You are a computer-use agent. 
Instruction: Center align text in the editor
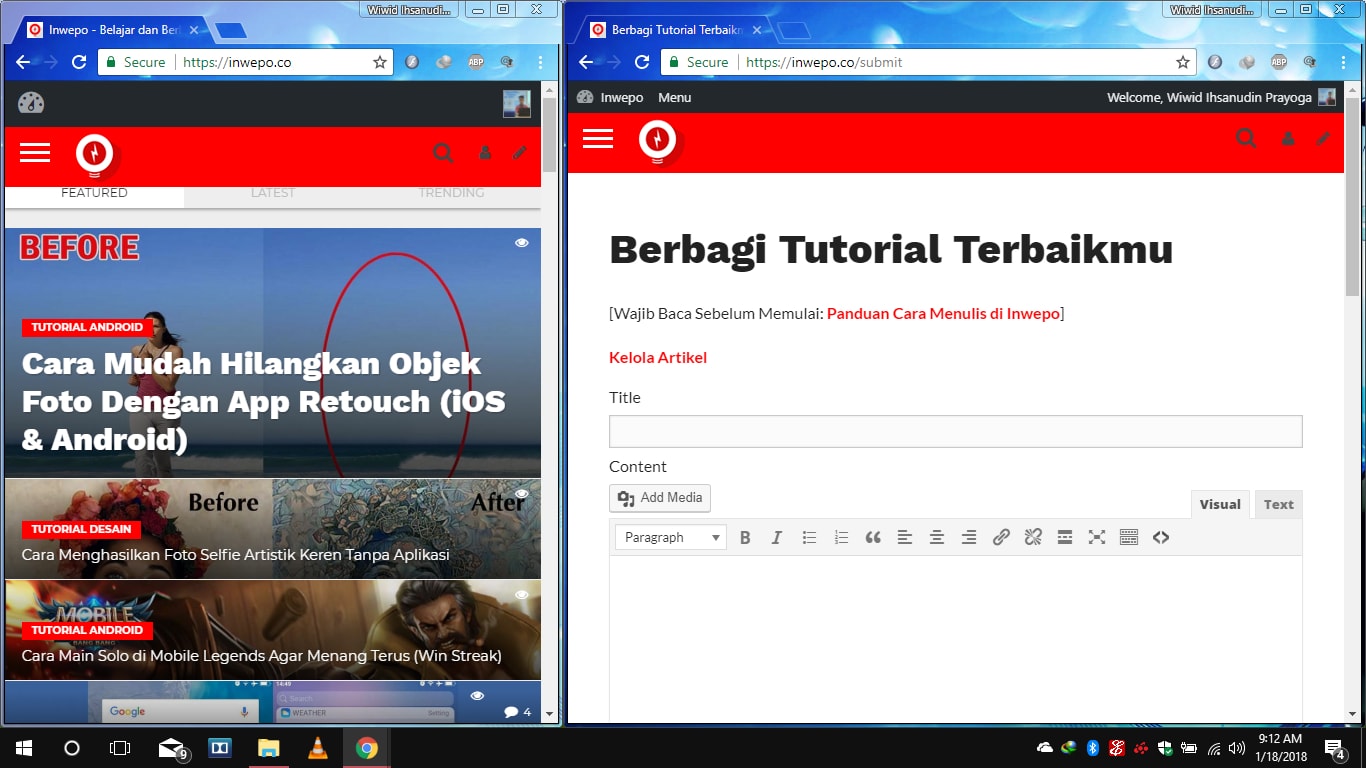[x=937, y=538]
